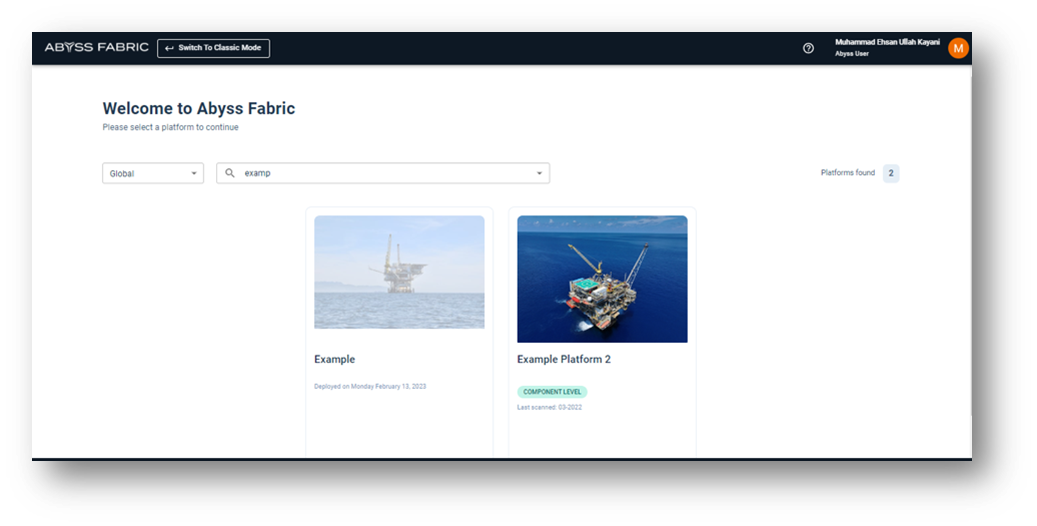The width and height of the screenshot is (1037, 526).
Task: Click the return arrow icon beside Classic Mode
Action: click(169, 48)
